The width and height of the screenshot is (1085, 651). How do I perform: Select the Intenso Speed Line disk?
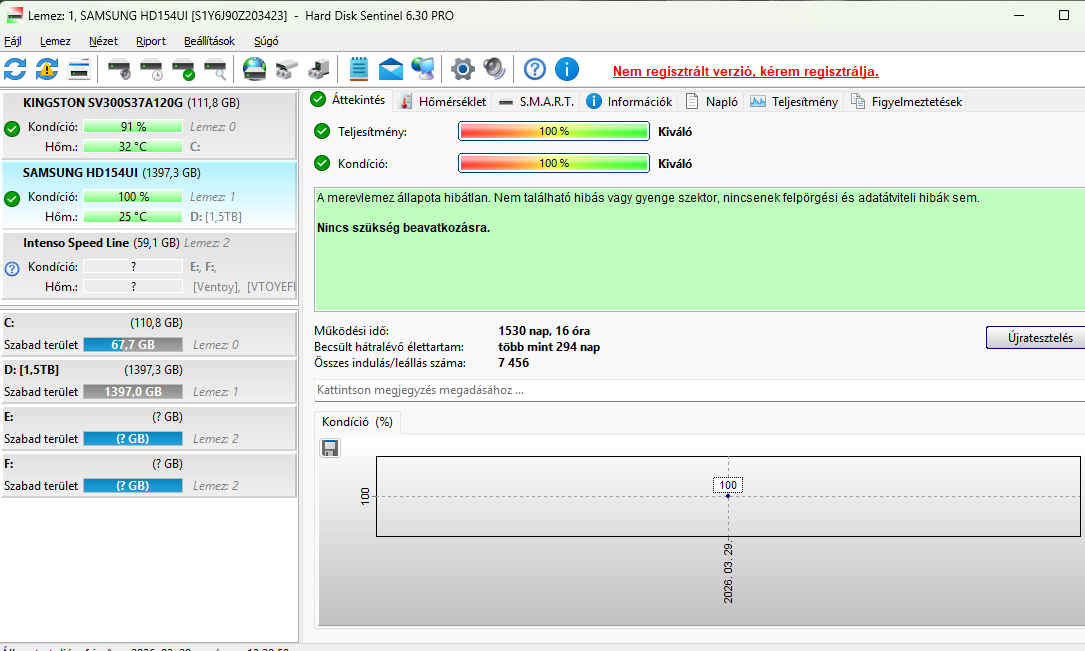point(149,266)
